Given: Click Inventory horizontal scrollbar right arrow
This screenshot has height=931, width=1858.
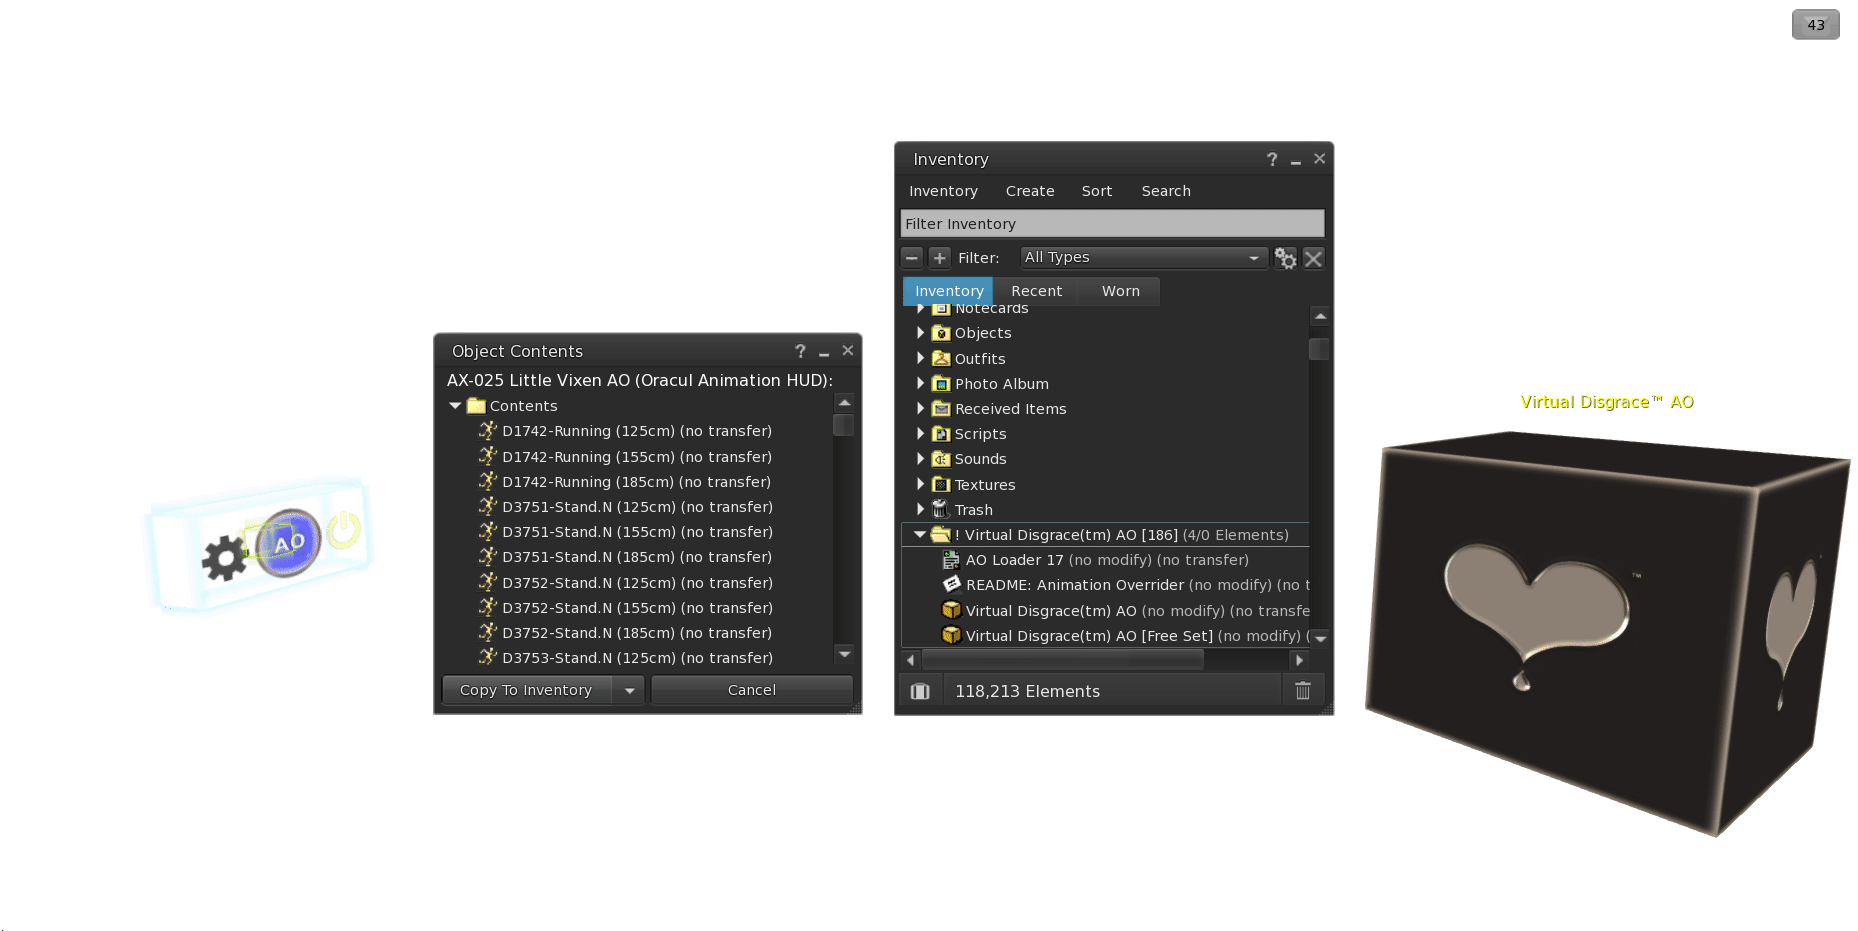Looking at the screenshot, I should point(1298,660).
